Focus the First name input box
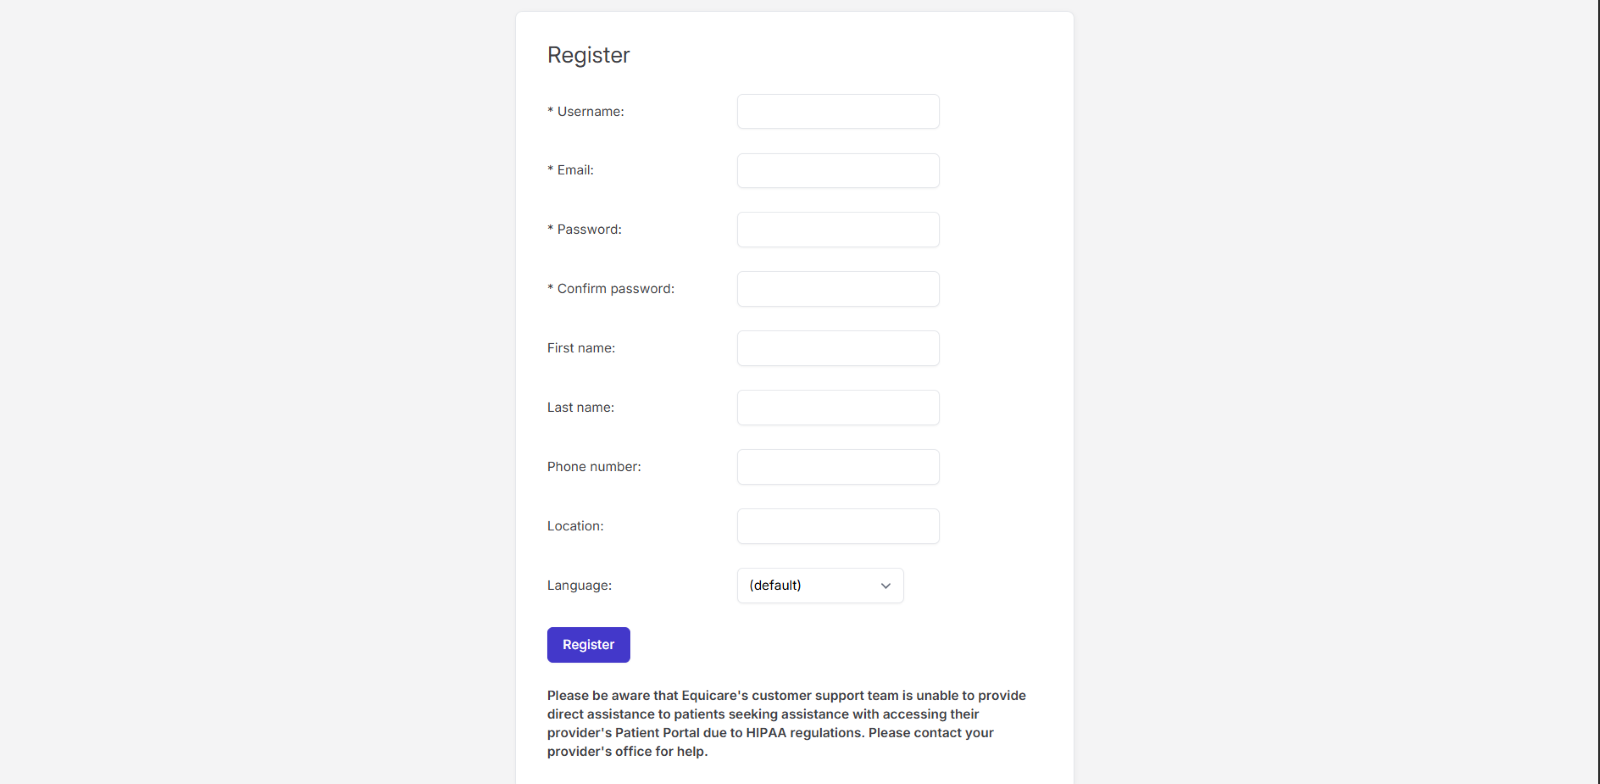Screen dimensions: 1600x784 point(838,348)
